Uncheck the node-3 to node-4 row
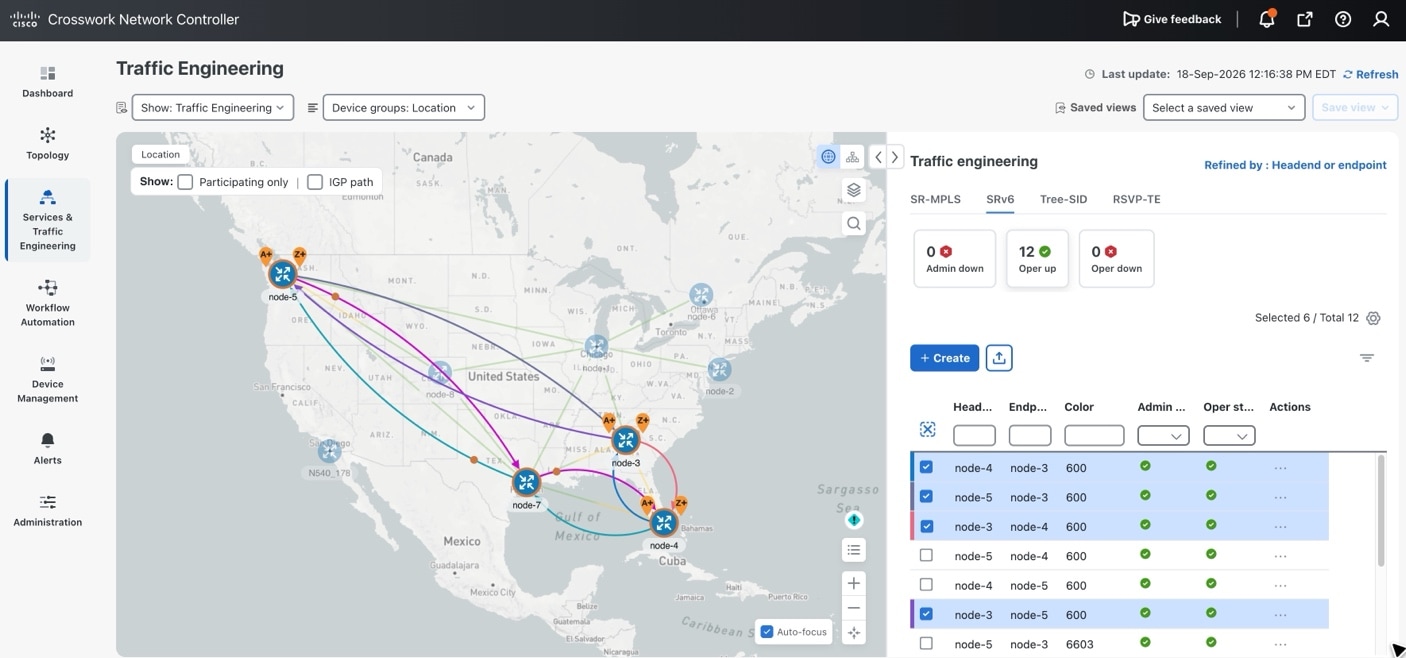The image size is (1406, 658). pyautogui.click(x=926, y=526)
